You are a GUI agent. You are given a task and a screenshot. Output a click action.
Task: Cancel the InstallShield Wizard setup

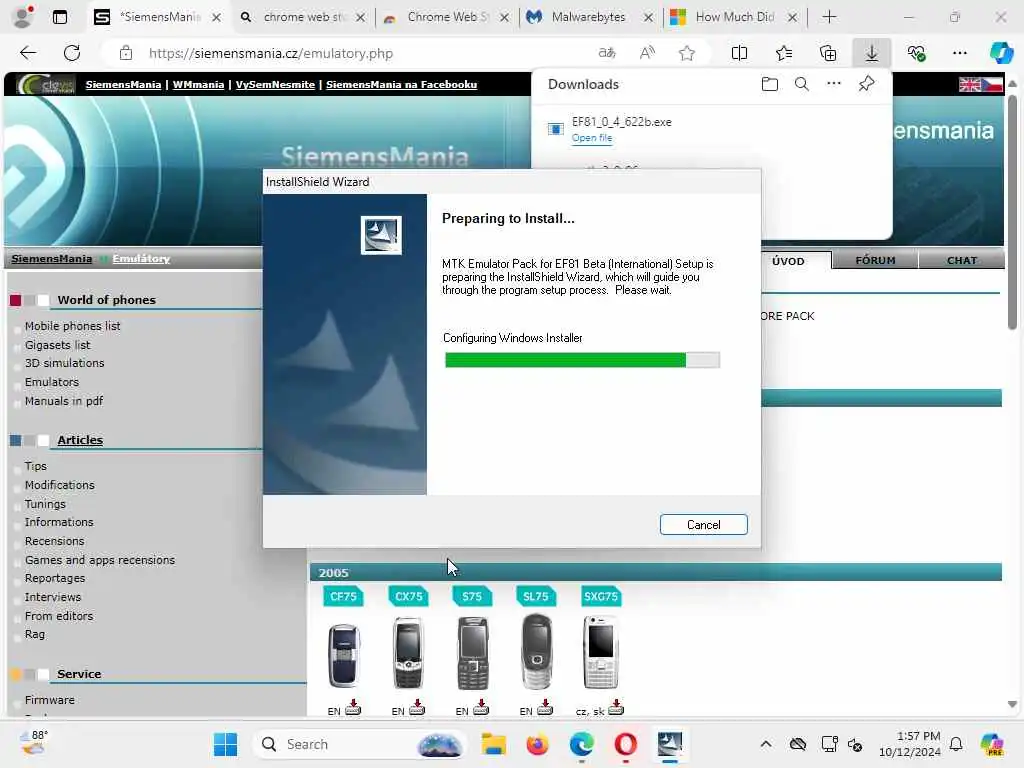coord(703,524)
